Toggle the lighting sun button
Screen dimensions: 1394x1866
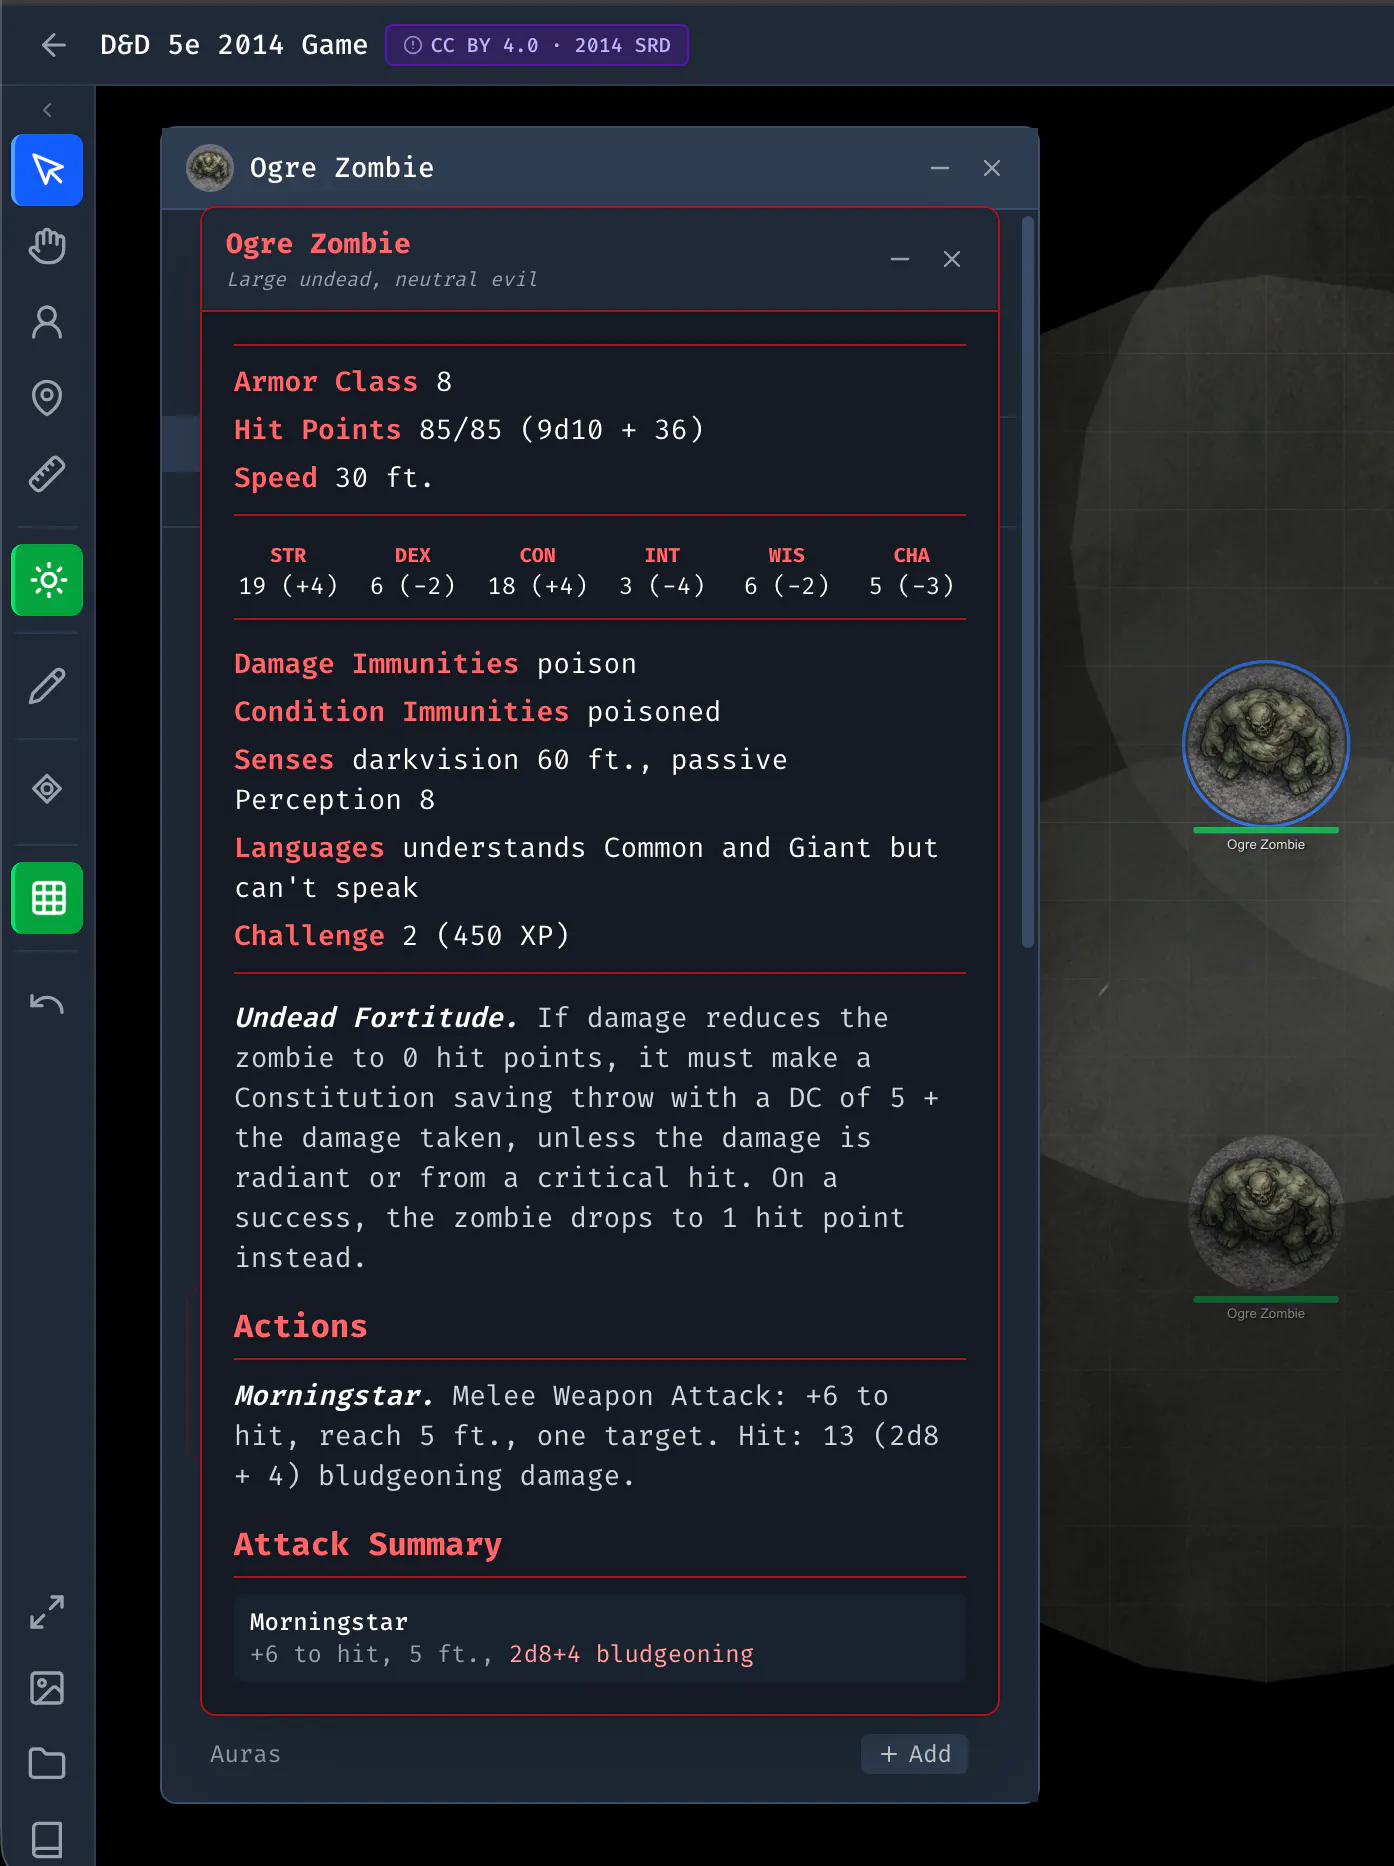[47, 580]
